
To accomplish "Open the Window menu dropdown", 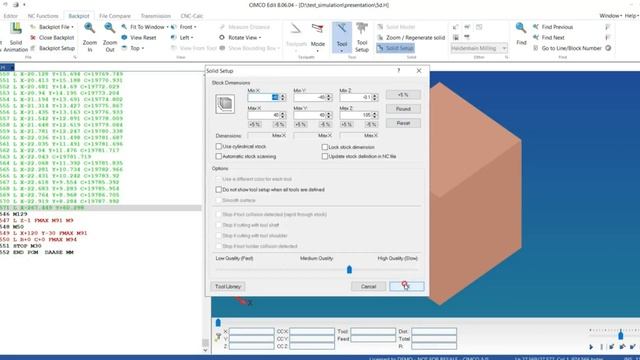I will point(611,16).
